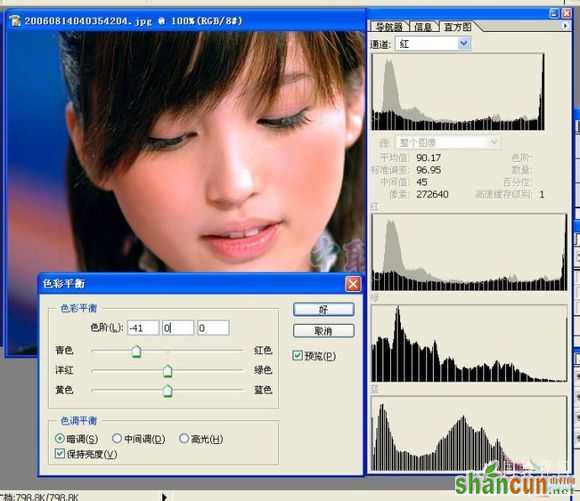
Task: Select the 中间调(D) radio button
Action: click(117, 438)
